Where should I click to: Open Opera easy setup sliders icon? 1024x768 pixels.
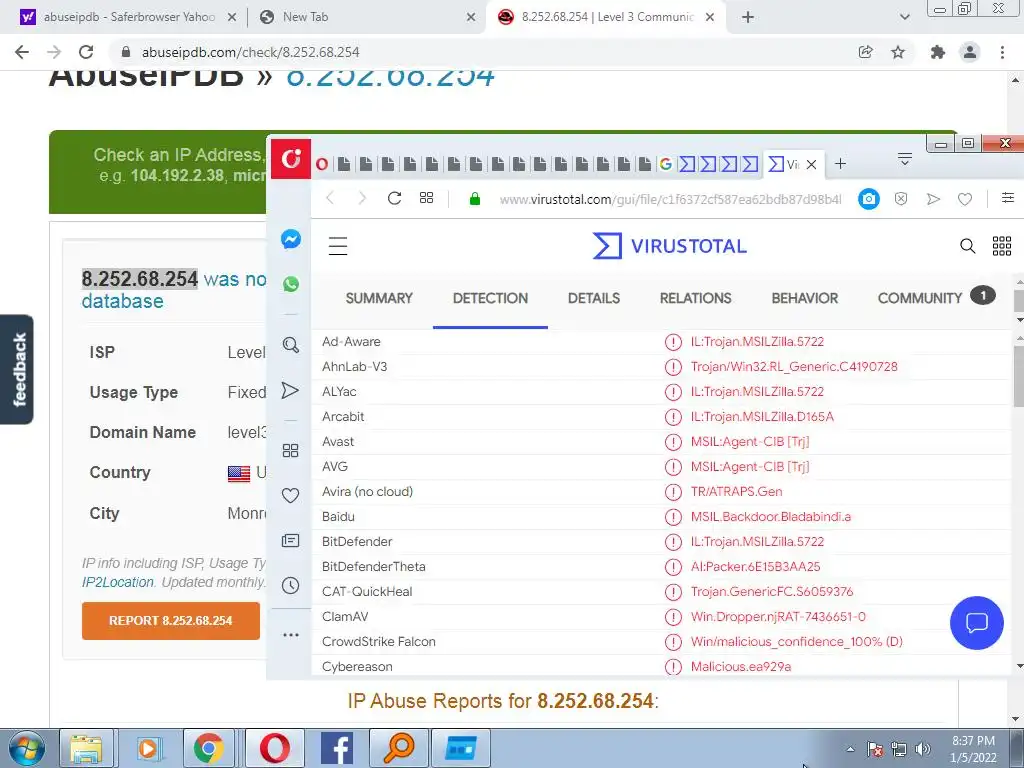[x=1008, y=198]
